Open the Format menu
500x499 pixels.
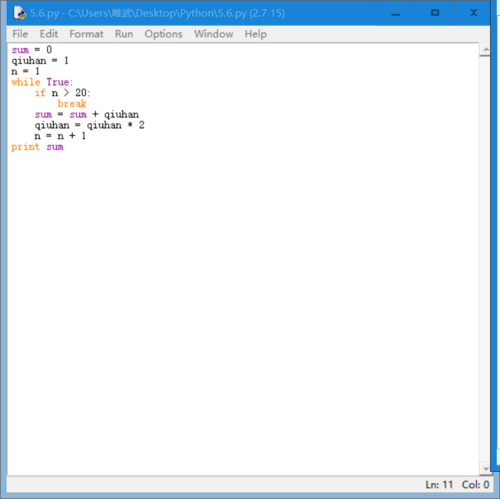86,34
